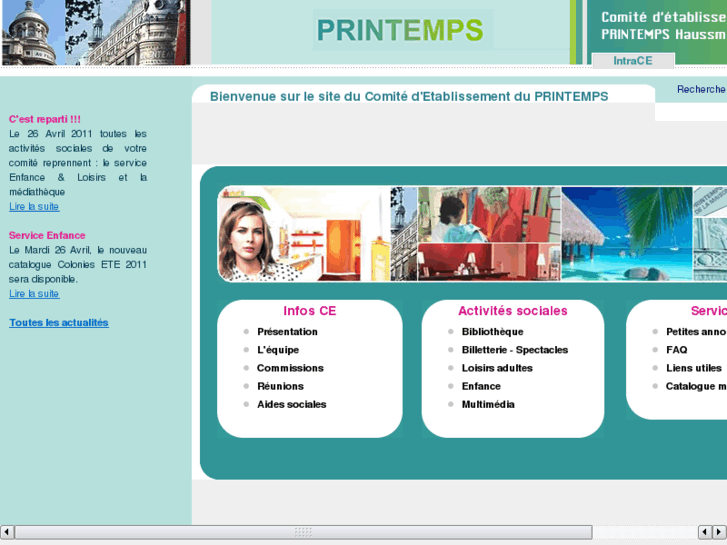Click the horizontal scrollbar thumb
This screenshot has height=545, width=727.
coord(304,532)
